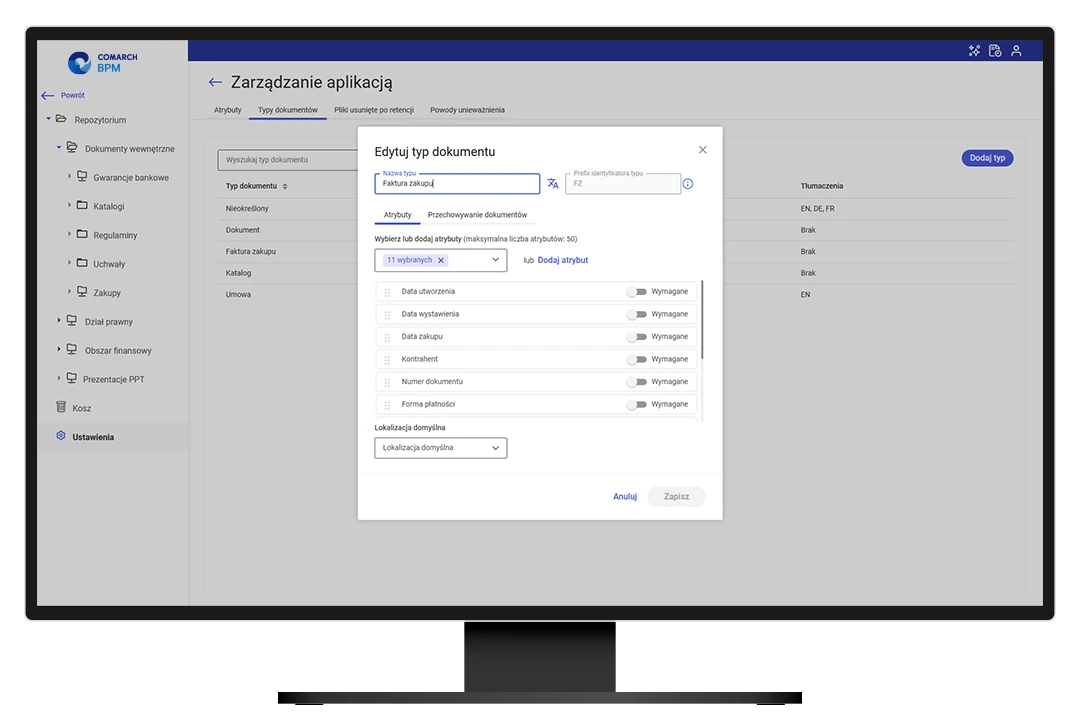Click the info icon beside prefix field
The height and width of the screenshot is (720, 1080).
click(687, 184)
